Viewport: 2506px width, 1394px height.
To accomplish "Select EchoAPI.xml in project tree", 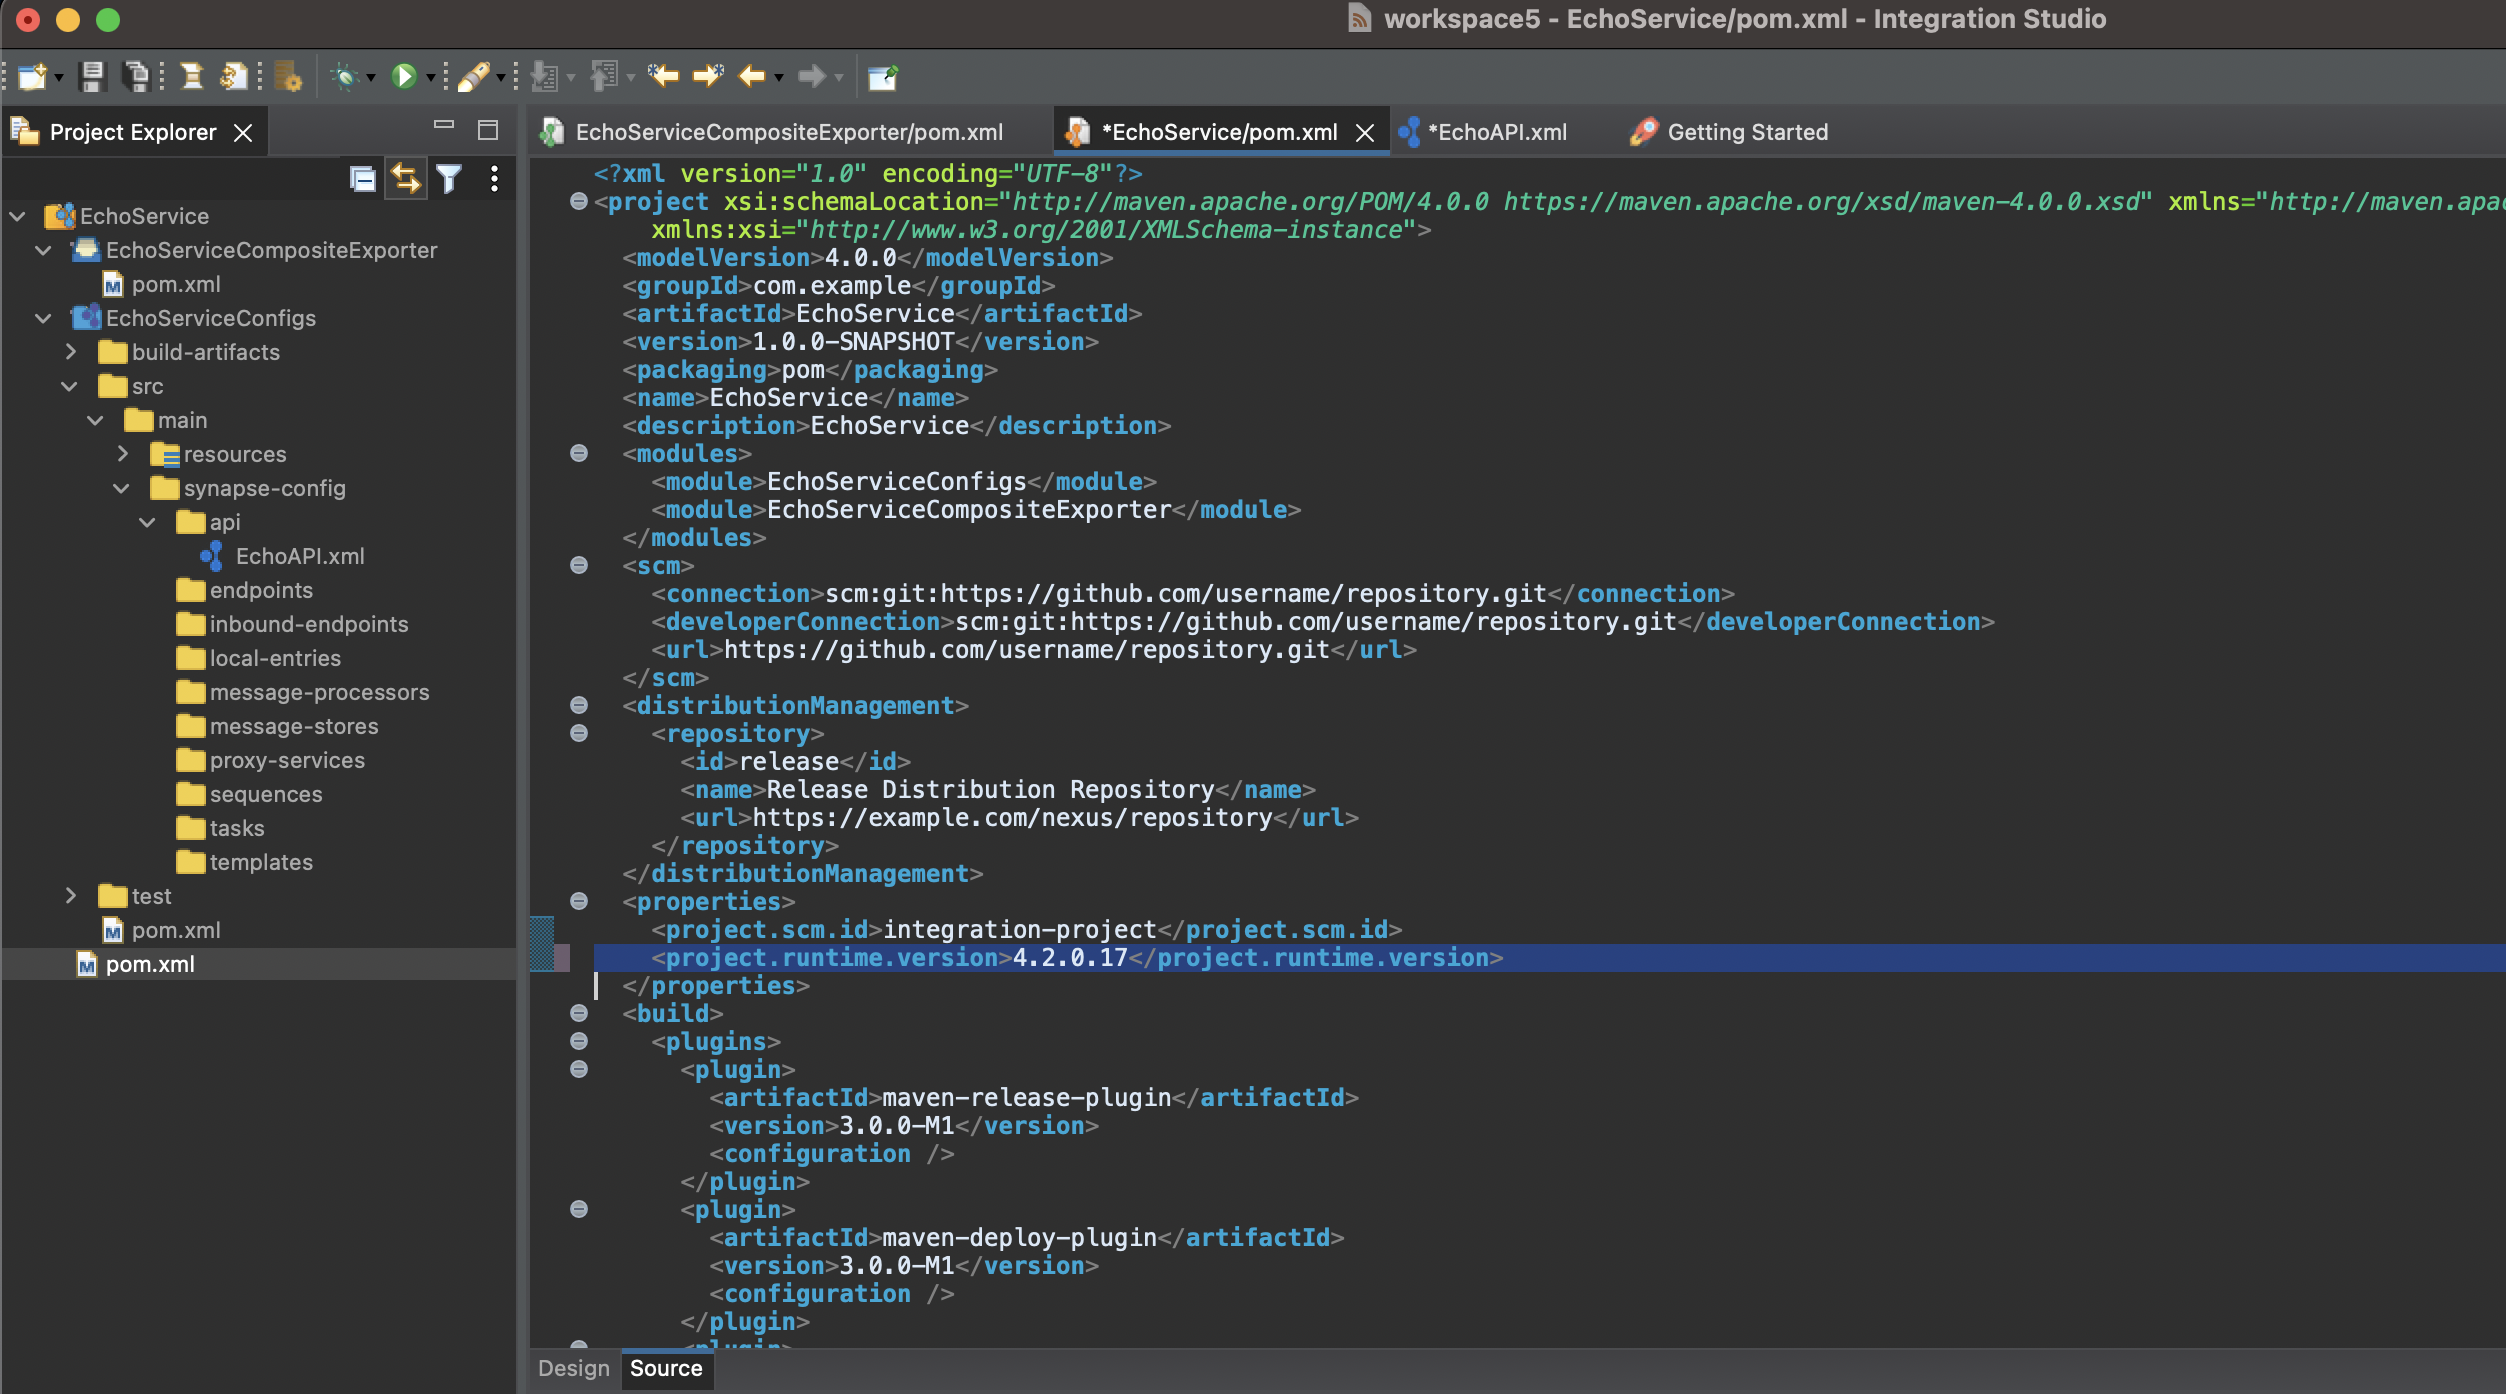I will [300, 556].
